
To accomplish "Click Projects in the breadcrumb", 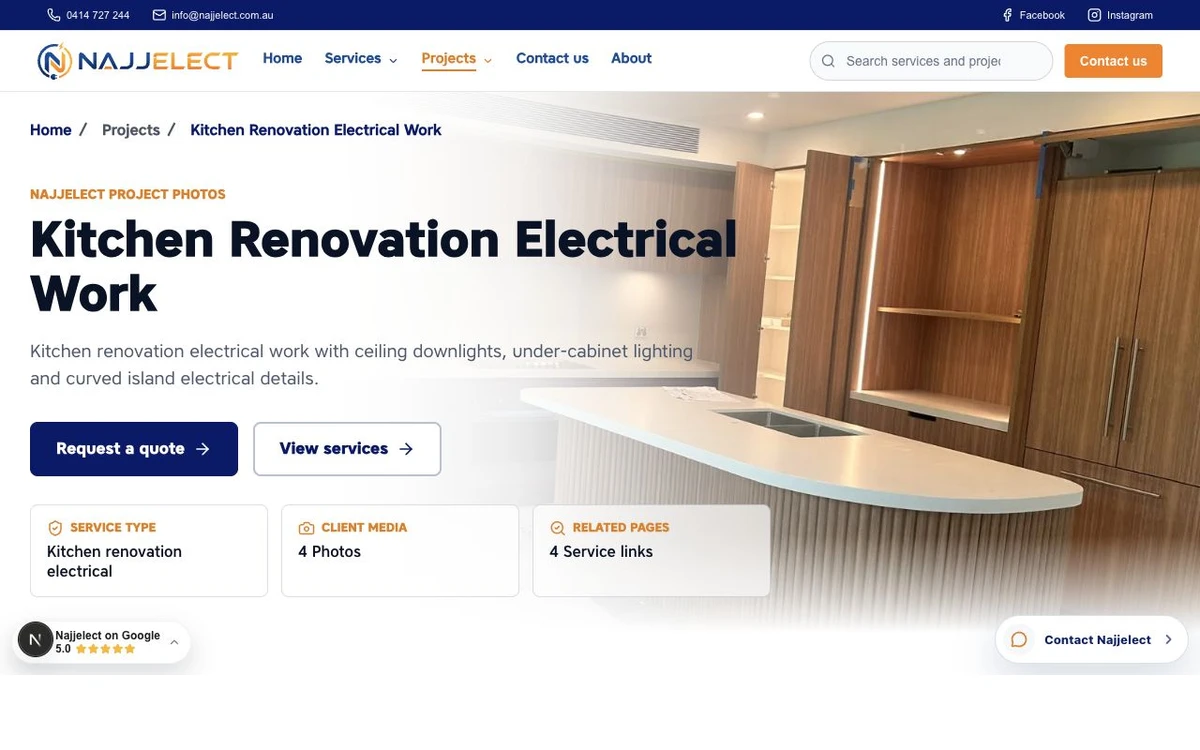I will point(131,130).
